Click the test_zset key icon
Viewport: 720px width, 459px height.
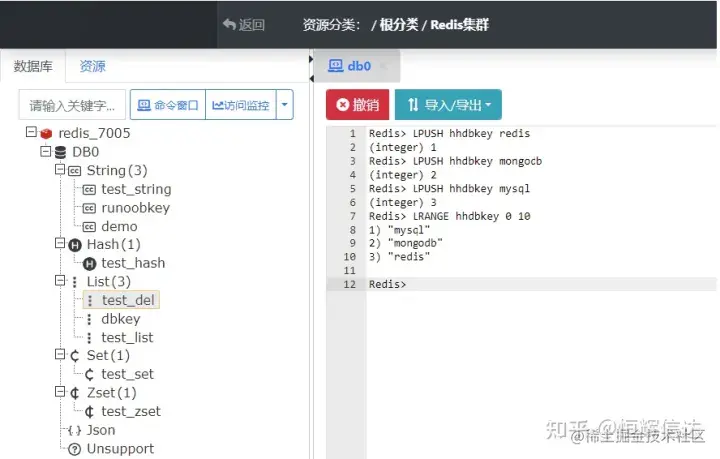[x=90, y=412]
